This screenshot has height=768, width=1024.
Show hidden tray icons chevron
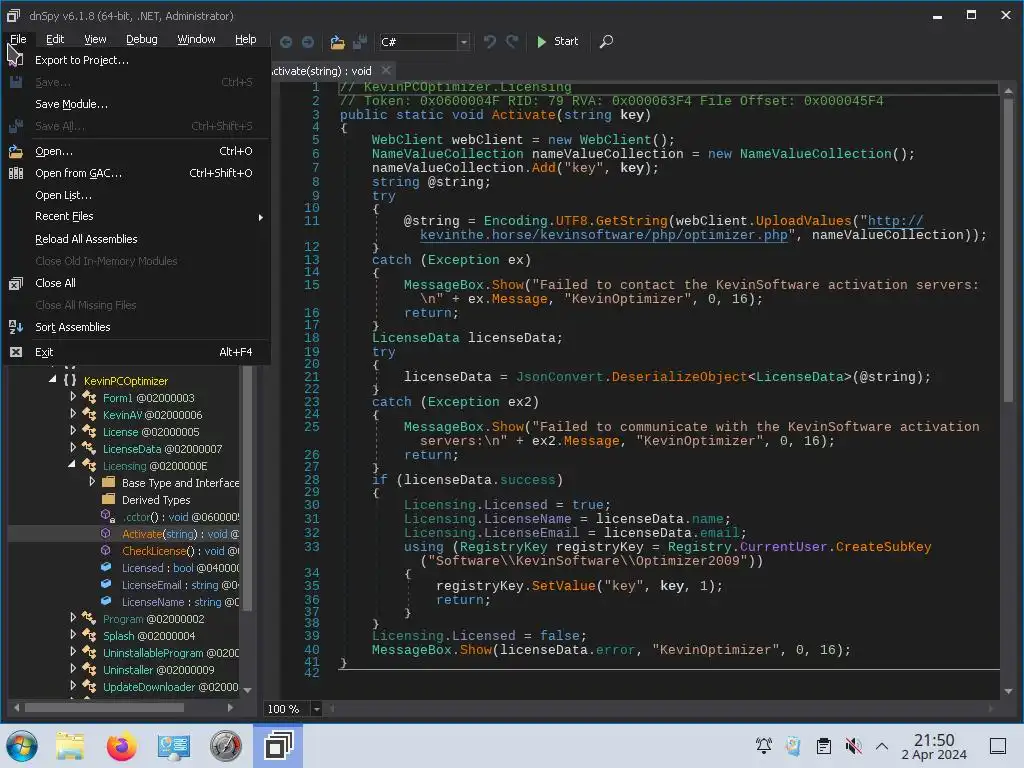882,746
